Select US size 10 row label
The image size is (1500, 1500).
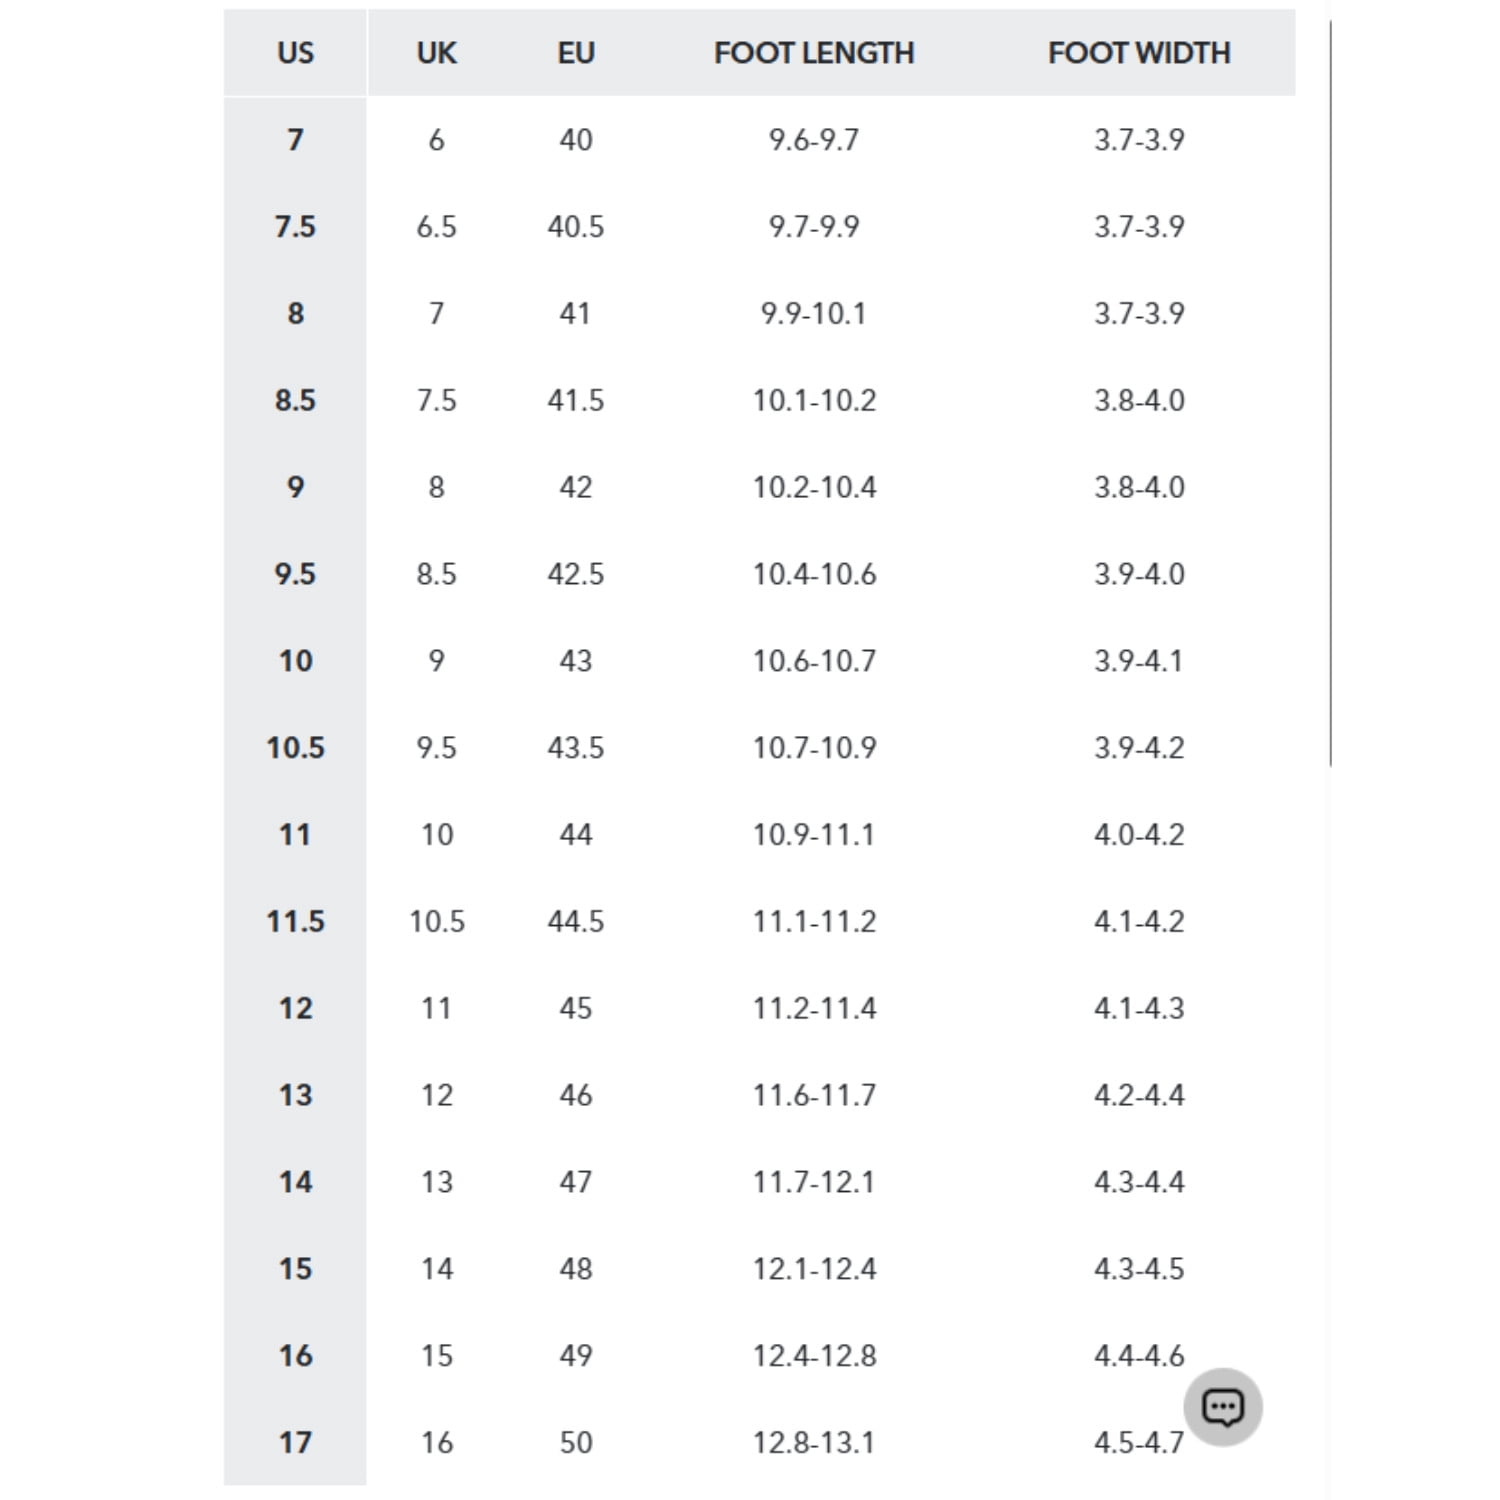(x=295, y=661)
